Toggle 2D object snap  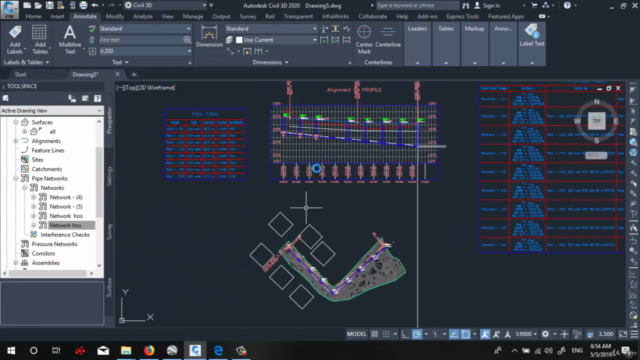coord(465,334)
